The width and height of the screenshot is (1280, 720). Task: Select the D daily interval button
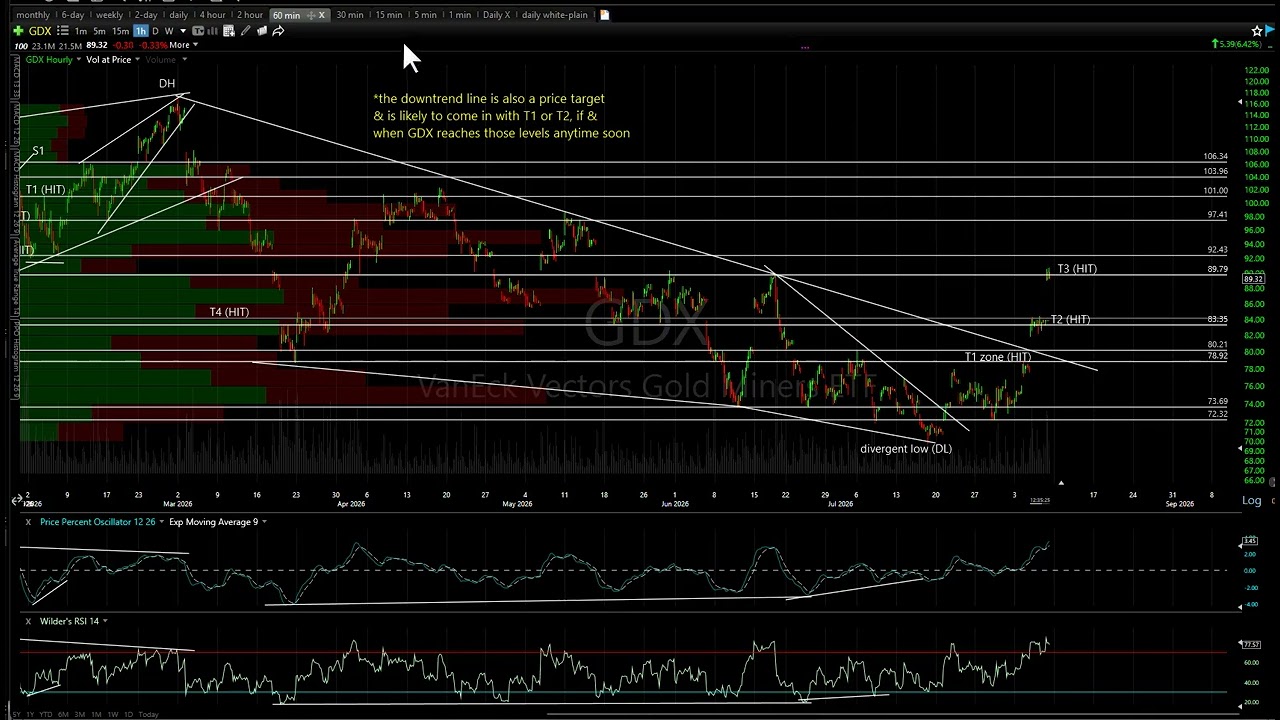[155, 31]
